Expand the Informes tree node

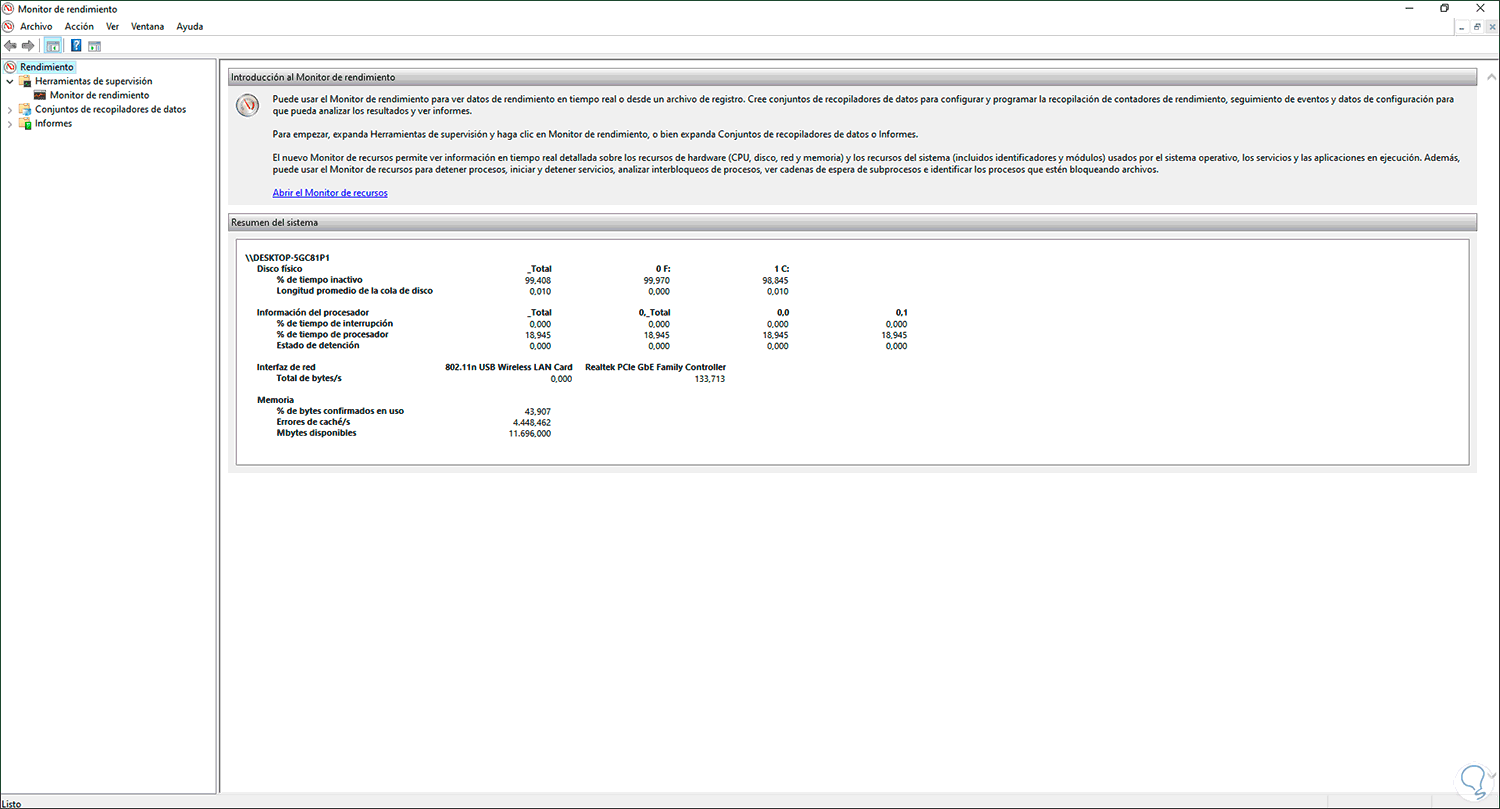(10, 123)
